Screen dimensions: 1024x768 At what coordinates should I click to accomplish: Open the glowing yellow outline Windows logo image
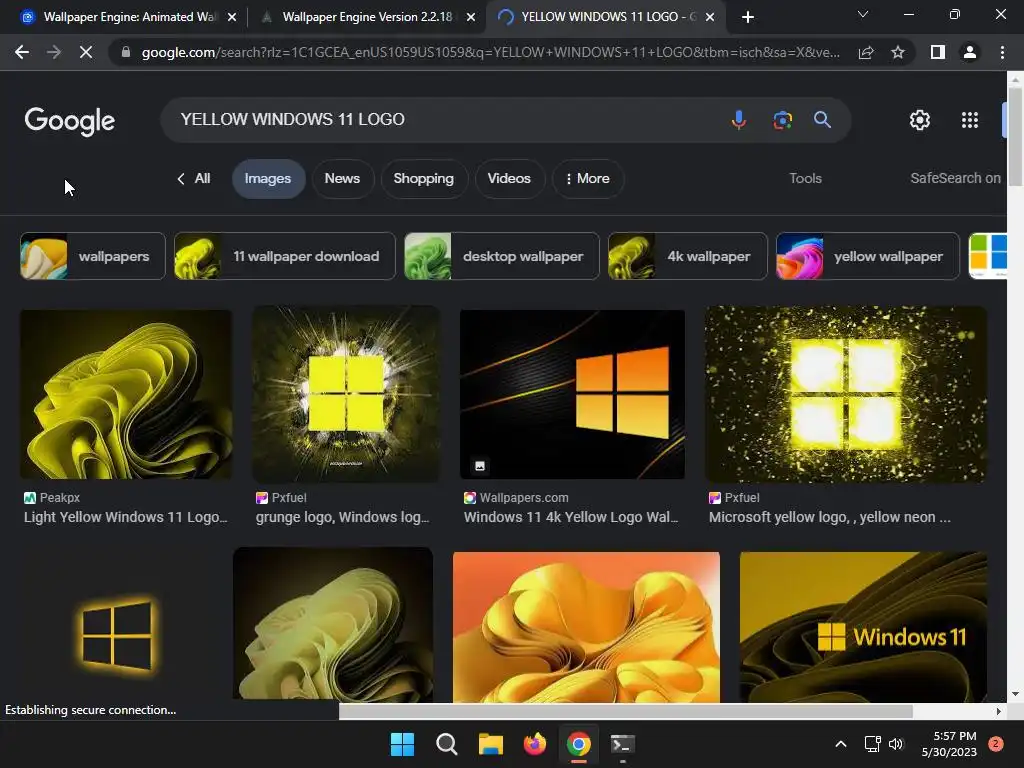tap(118, 633)
